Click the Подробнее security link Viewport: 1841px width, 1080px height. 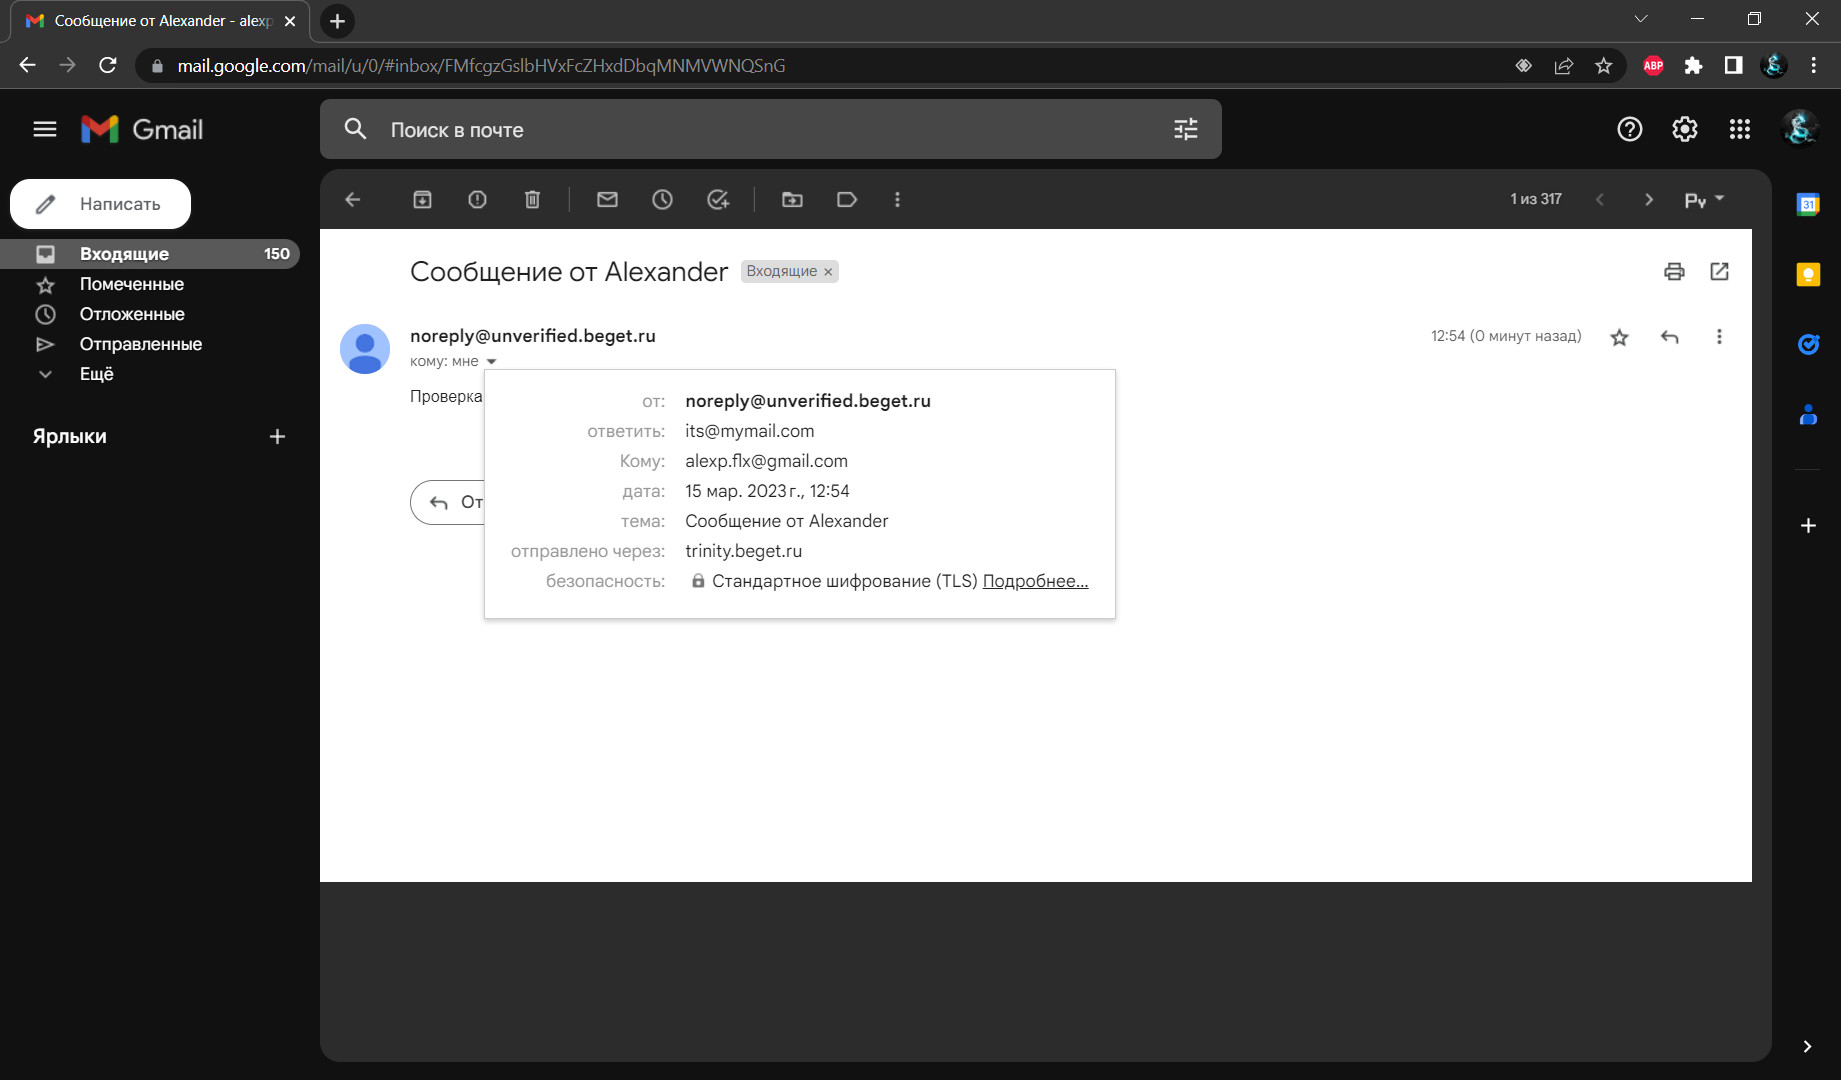[1035, 581]
